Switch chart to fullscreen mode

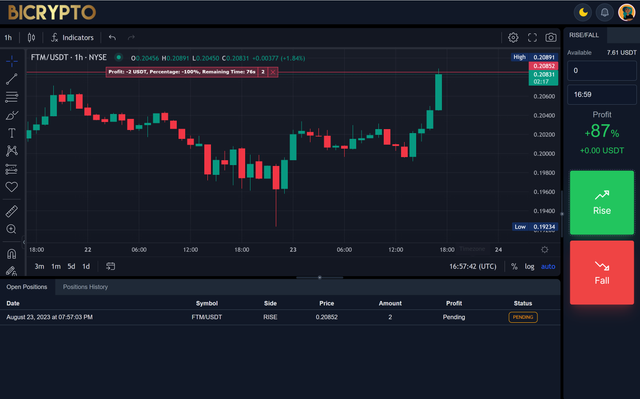pyautogui.click(x=532, y=38)
